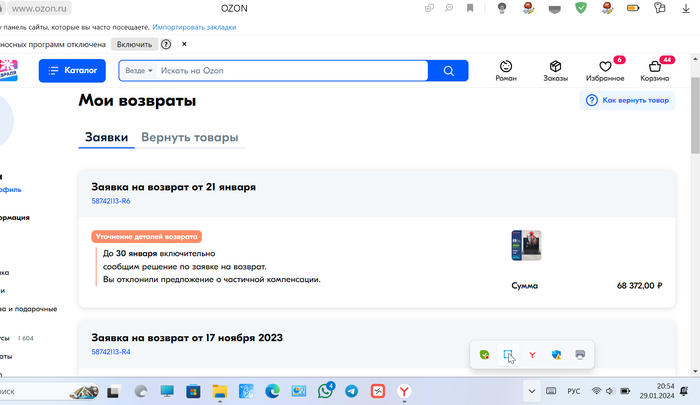Screen dimensions: 700x405
Task: Click the green shield icon in tray popup
Action: (x=484, y=355)
